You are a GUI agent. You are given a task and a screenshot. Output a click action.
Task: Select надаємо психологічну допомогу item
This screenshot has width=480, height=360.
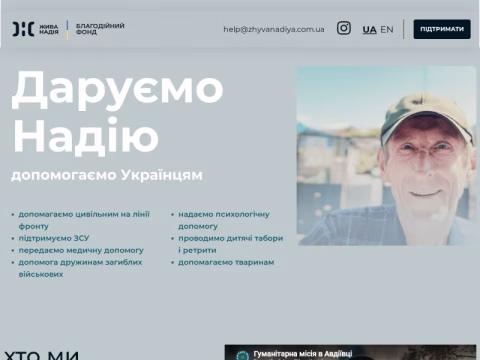click(x=224, y=220)
